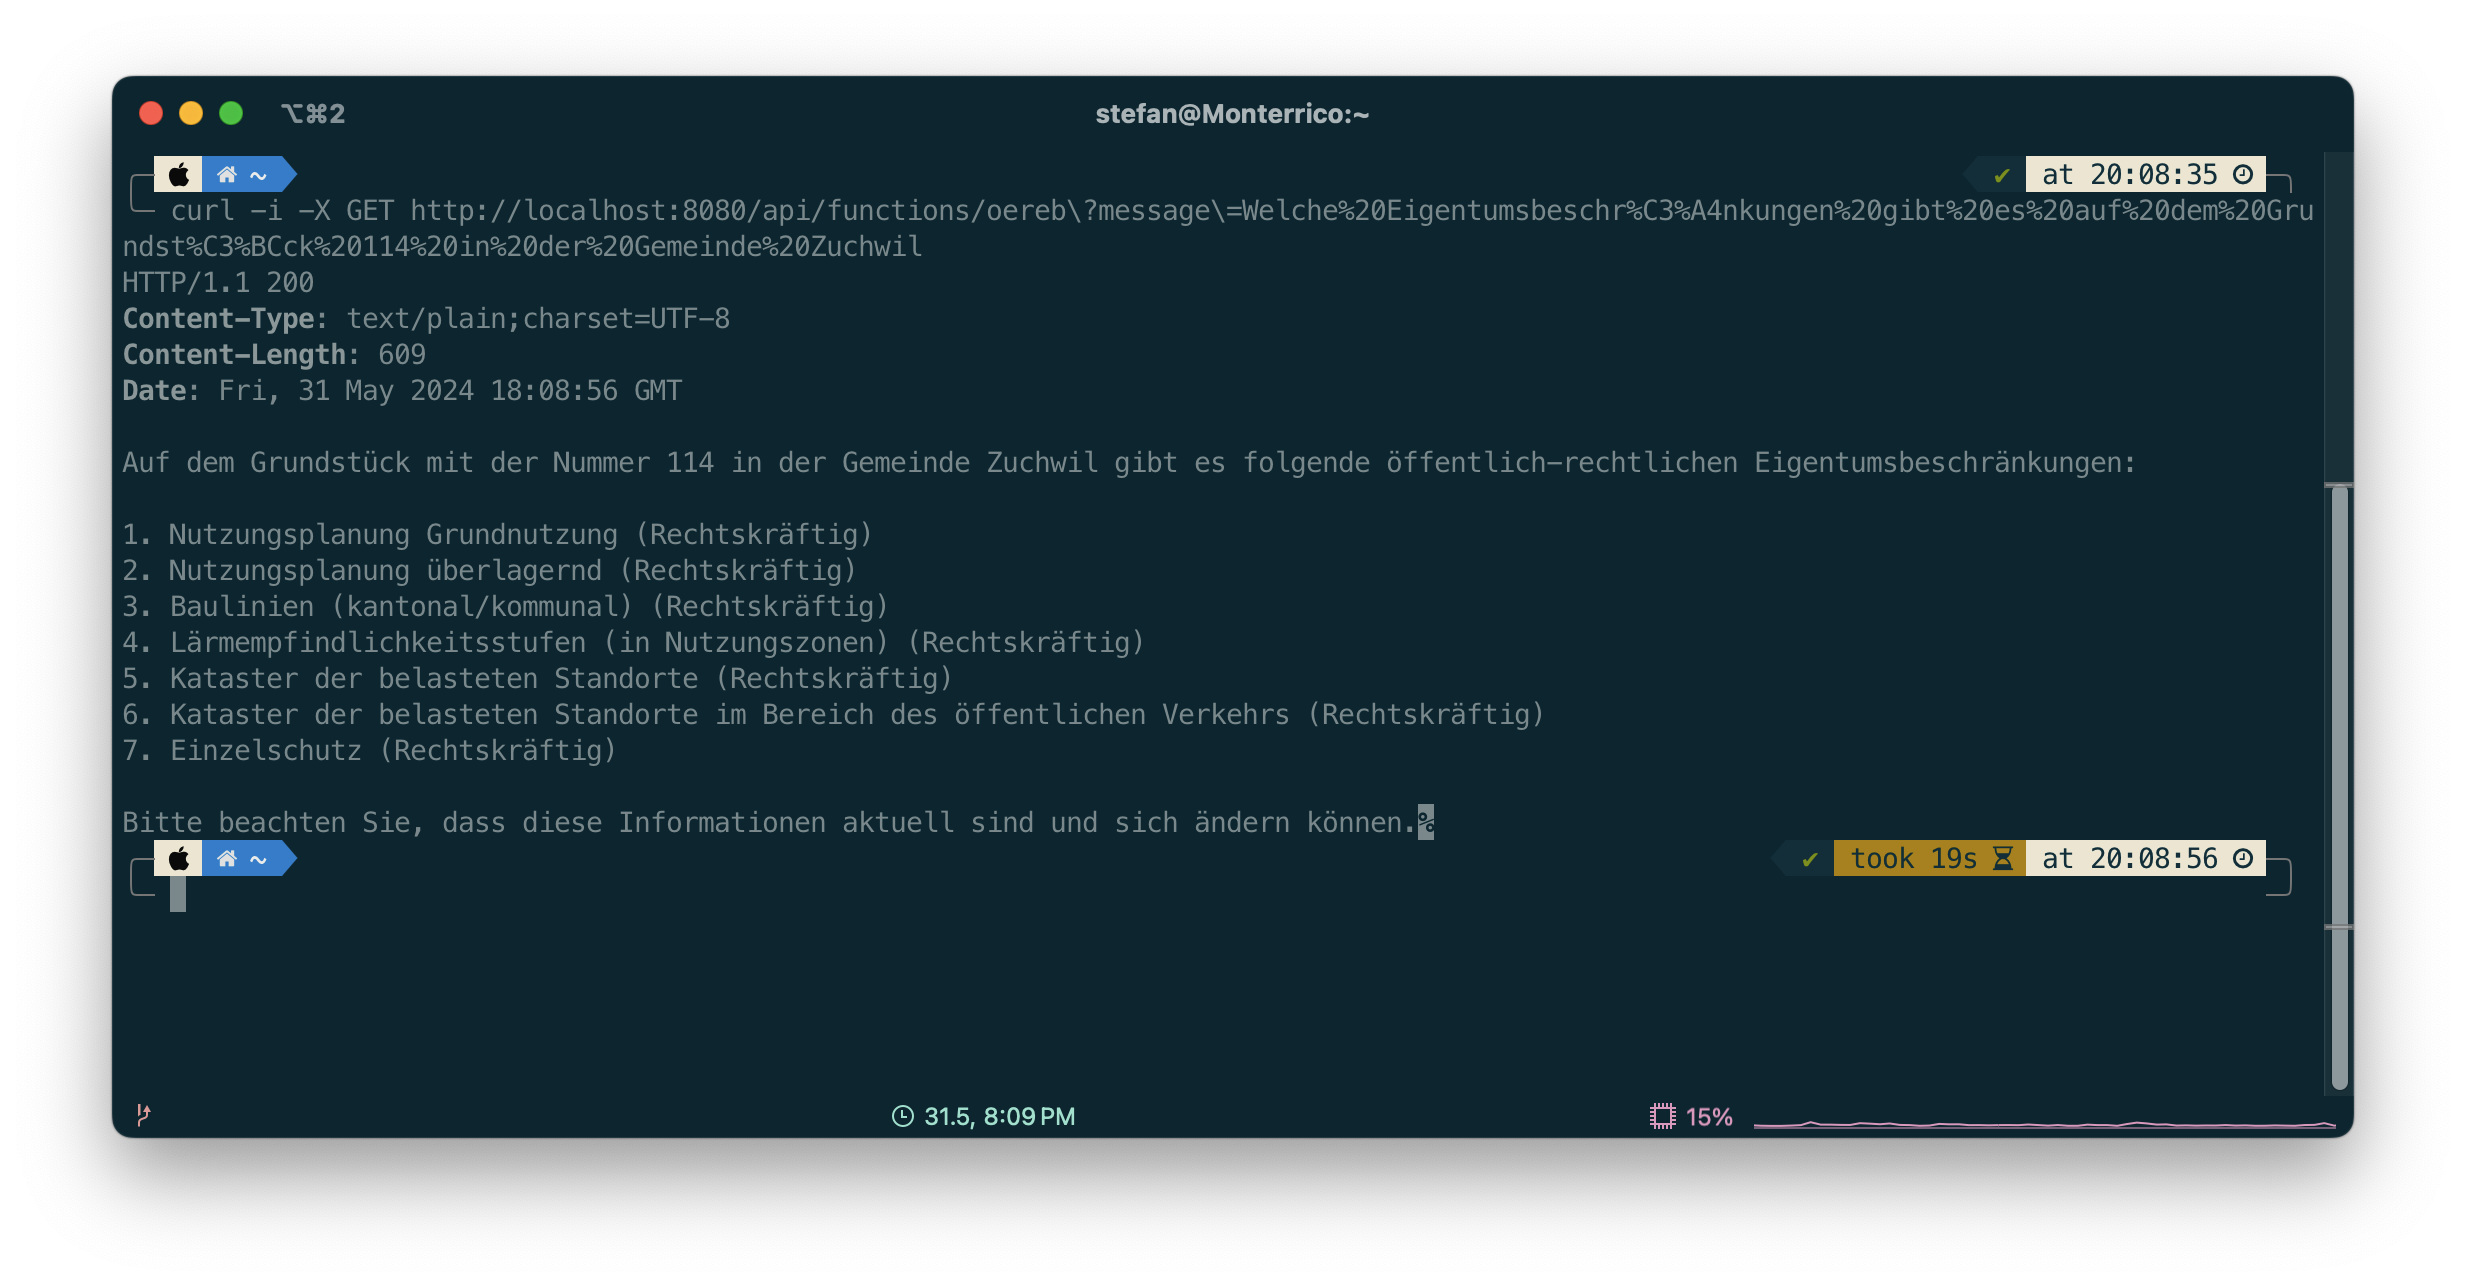
Task: Click the green checkmark near at 20:08:35
Action: tap(2001, 175)
